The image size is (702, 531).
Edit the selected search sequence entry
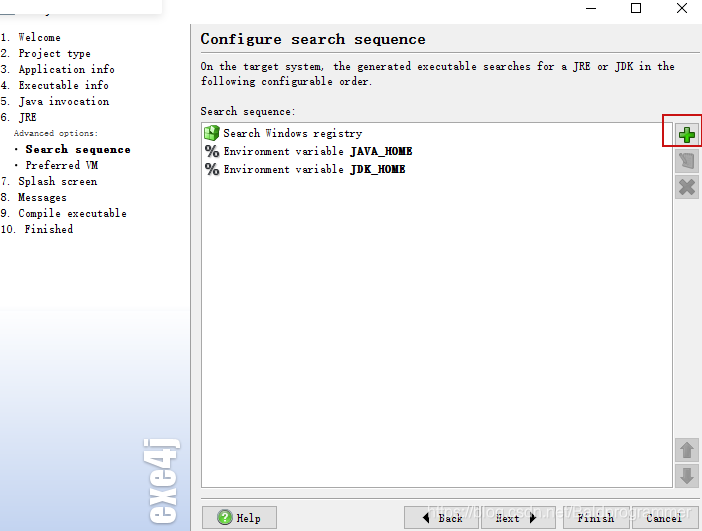pyautogui.click(x=687, y=161)
